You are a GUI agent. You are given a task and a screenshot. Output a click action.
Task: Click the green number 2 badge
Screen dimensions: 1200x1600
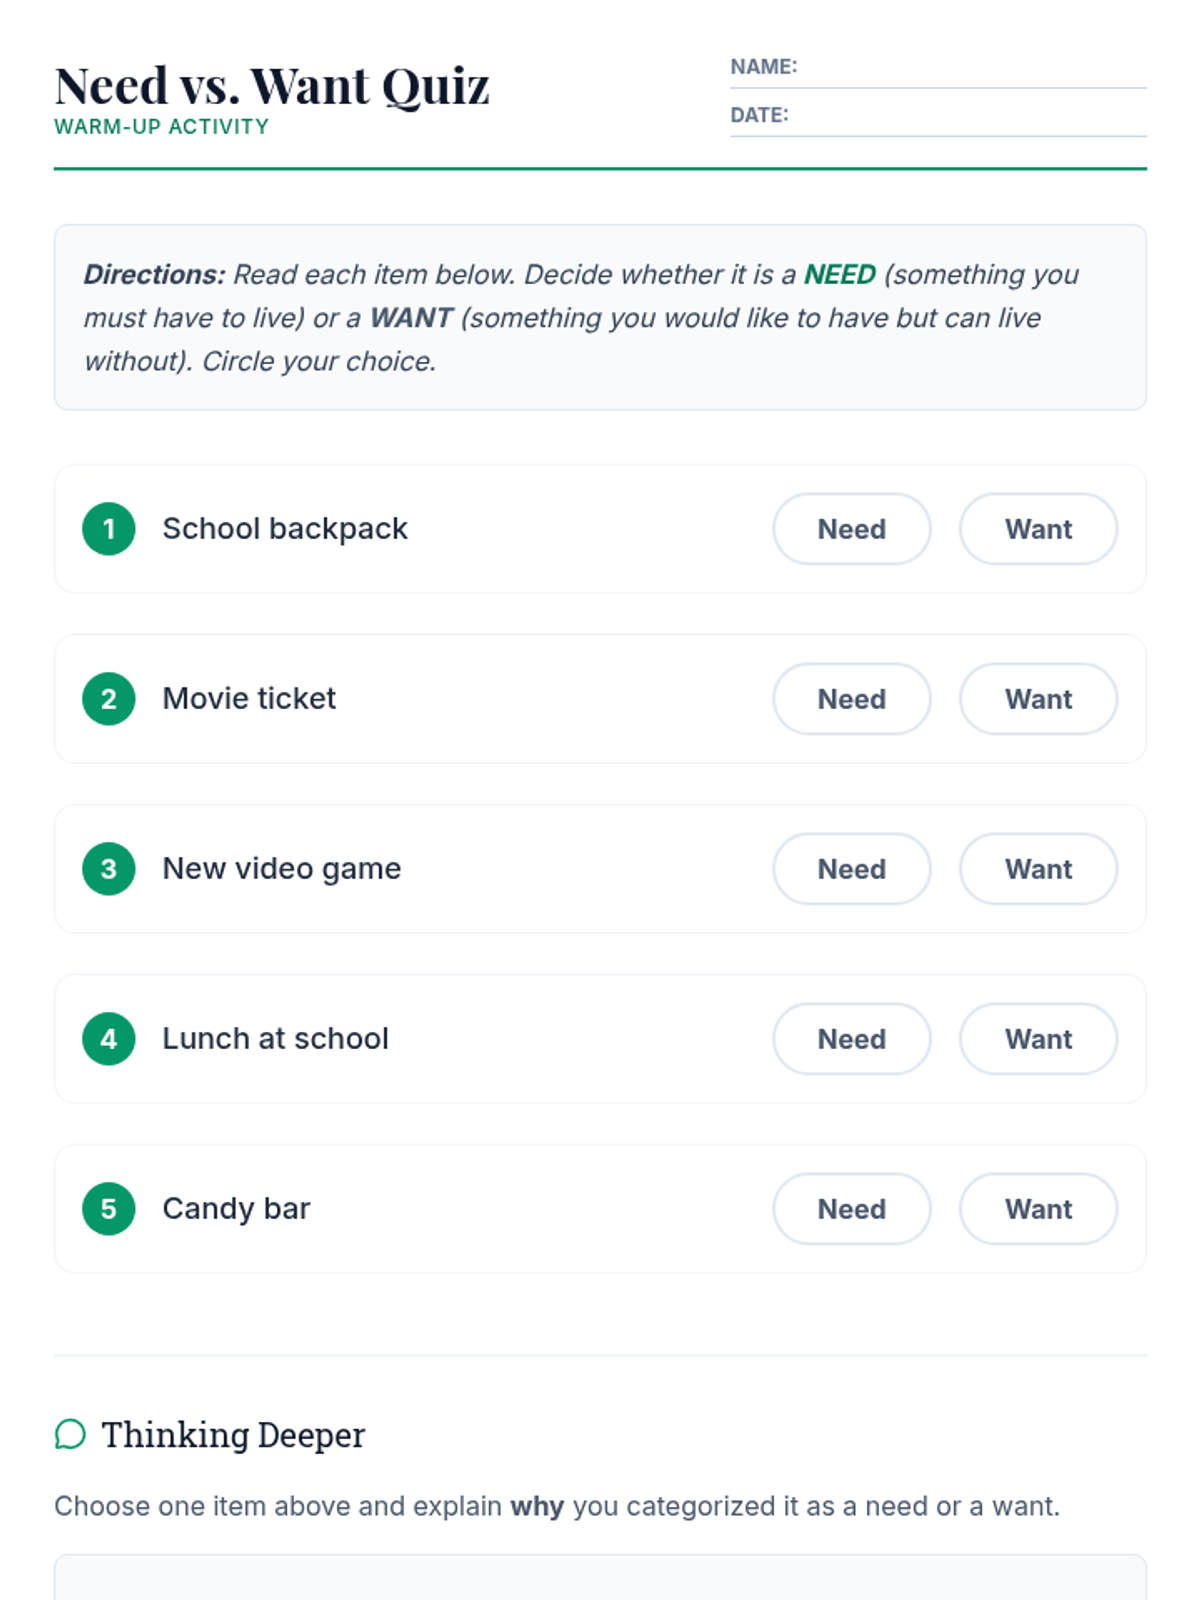pyautogui.click(x=109, y=699)
